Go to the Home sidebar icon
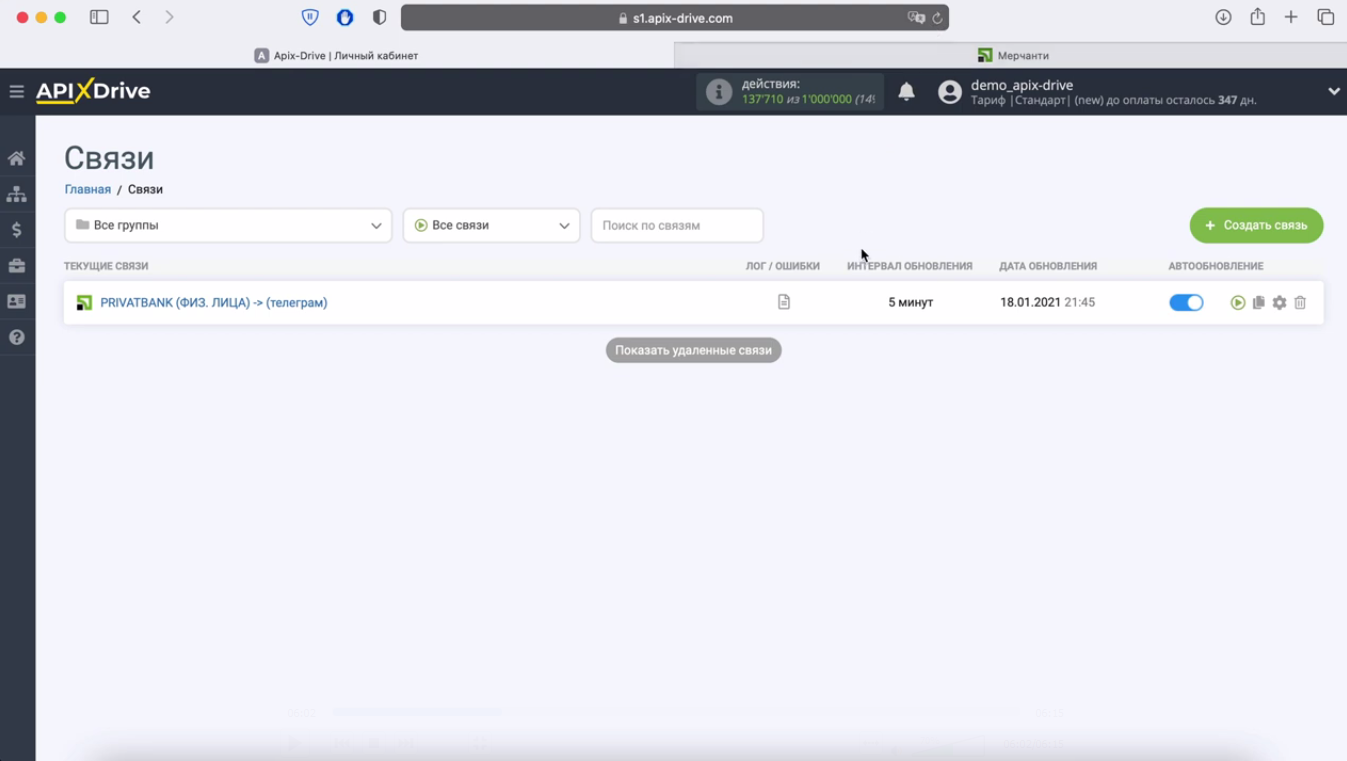The width and height of the screenshot is (1347, 761). click(x=17, y=158)
